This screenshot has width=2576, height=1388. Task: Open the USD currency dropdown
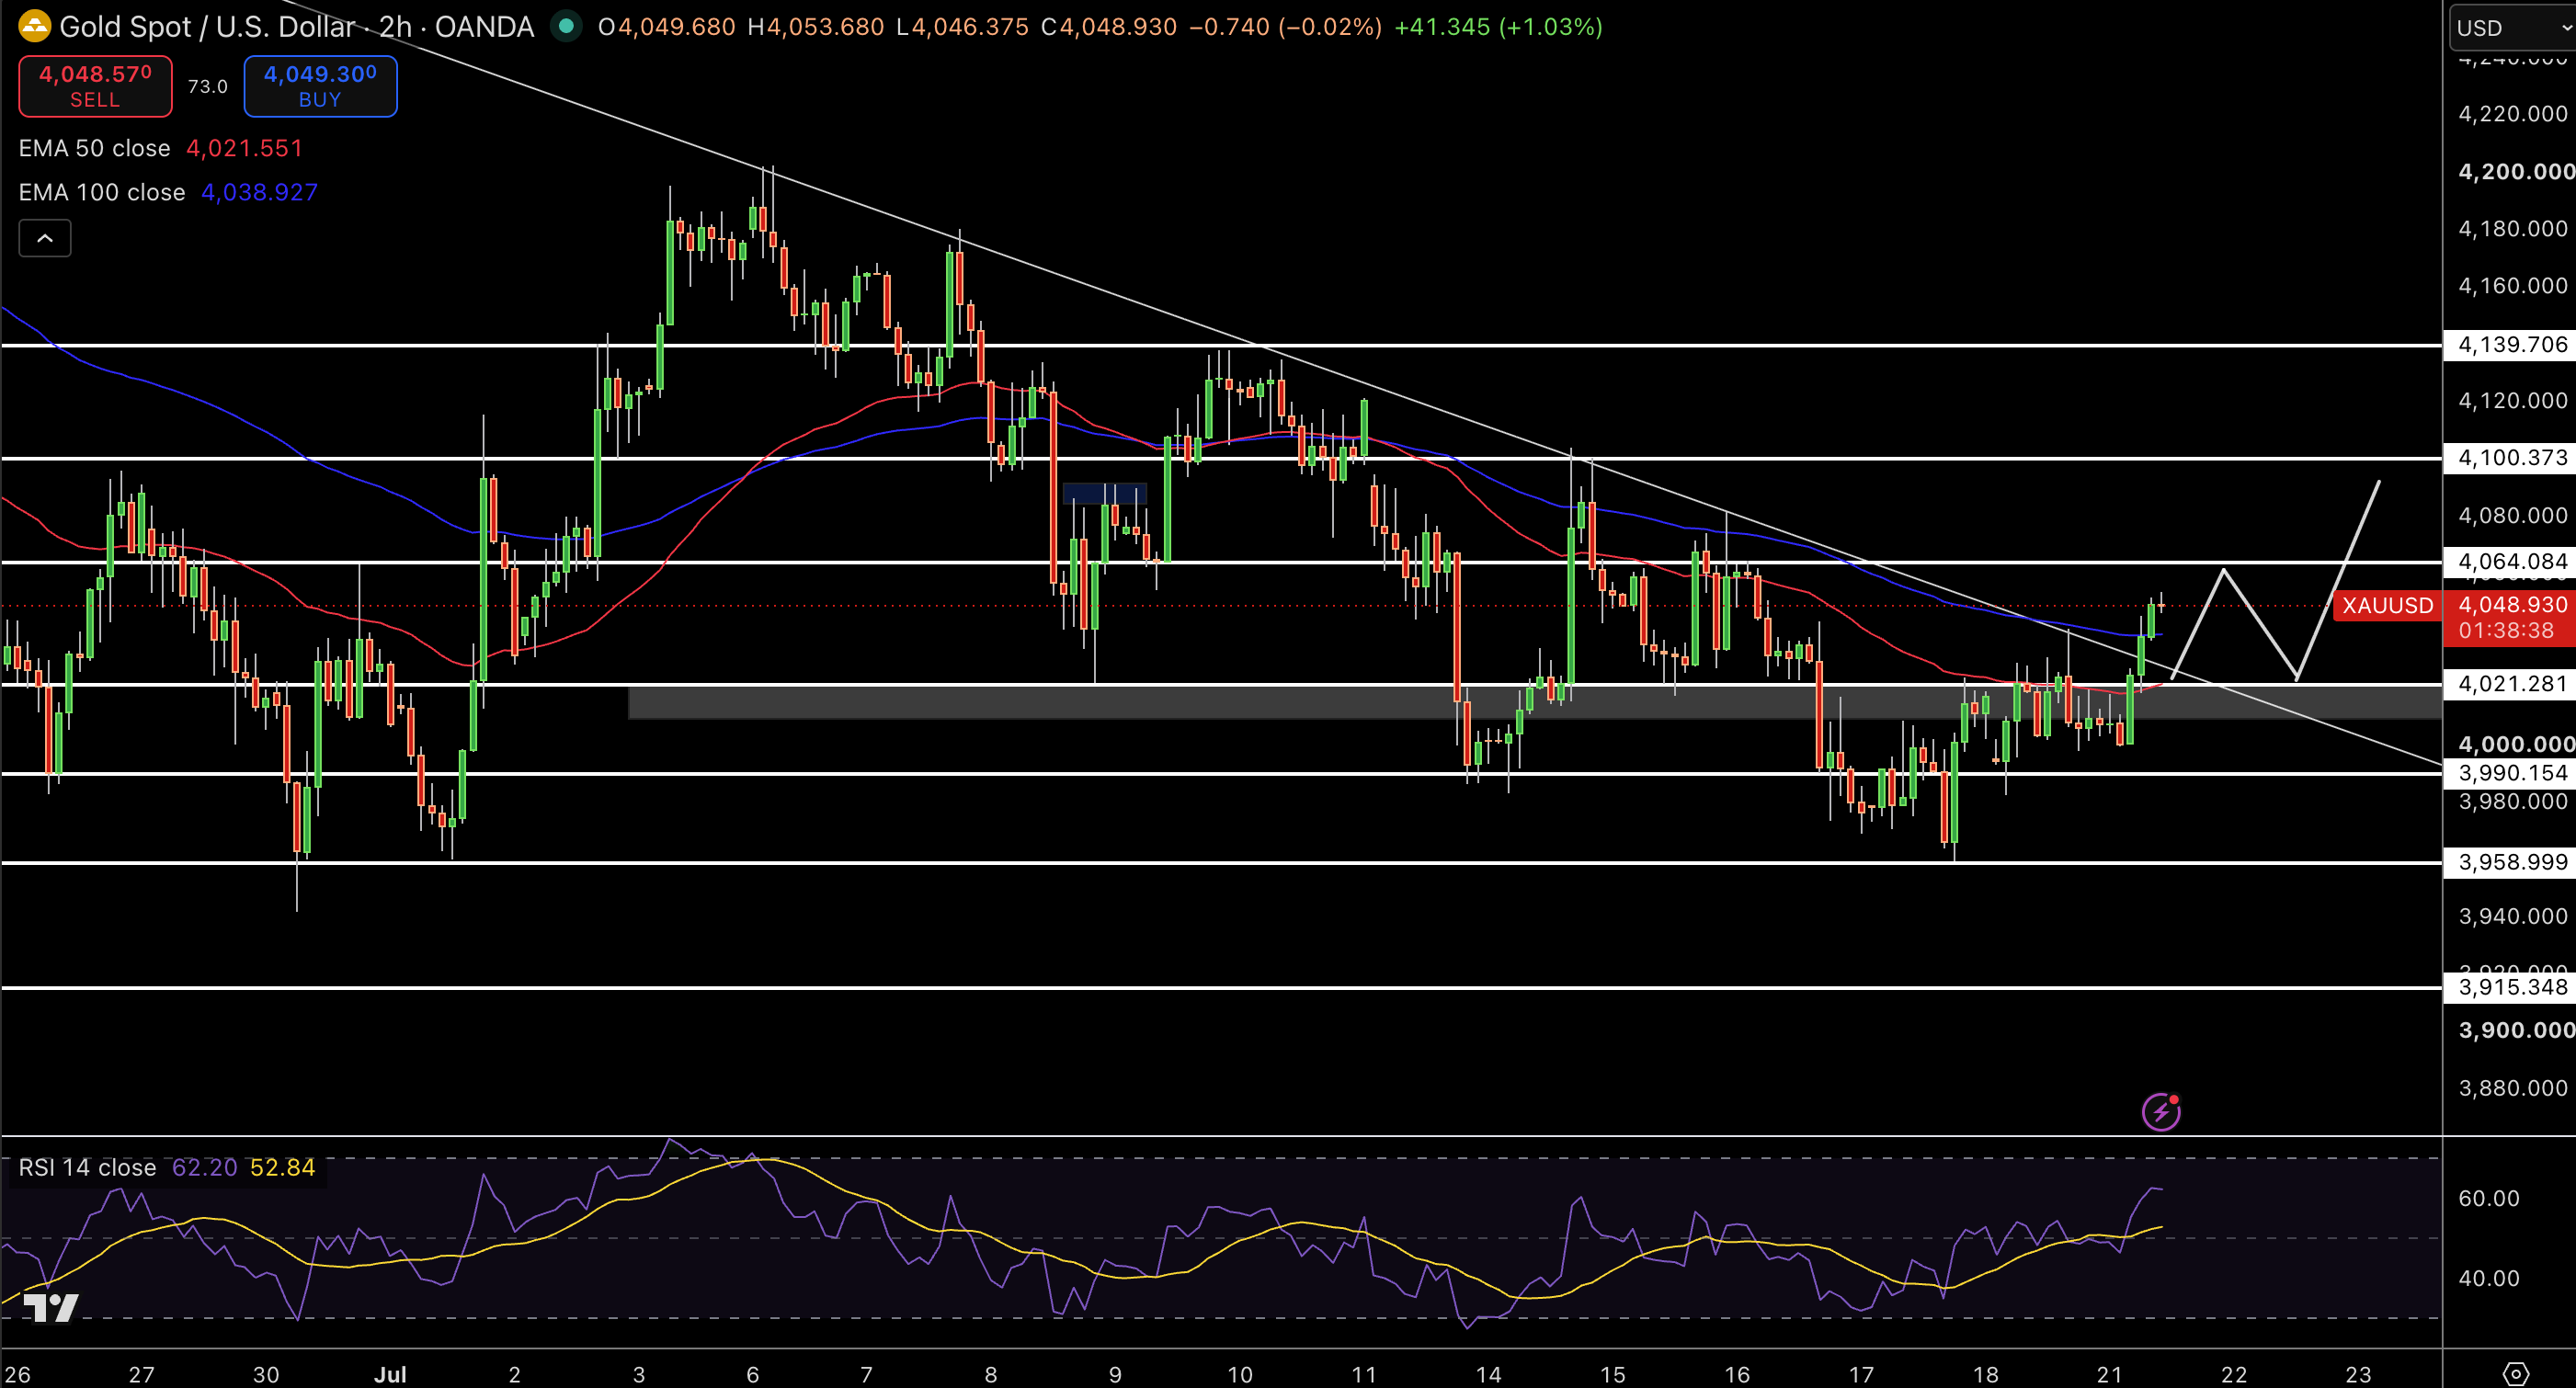(x=2514, y=27)
